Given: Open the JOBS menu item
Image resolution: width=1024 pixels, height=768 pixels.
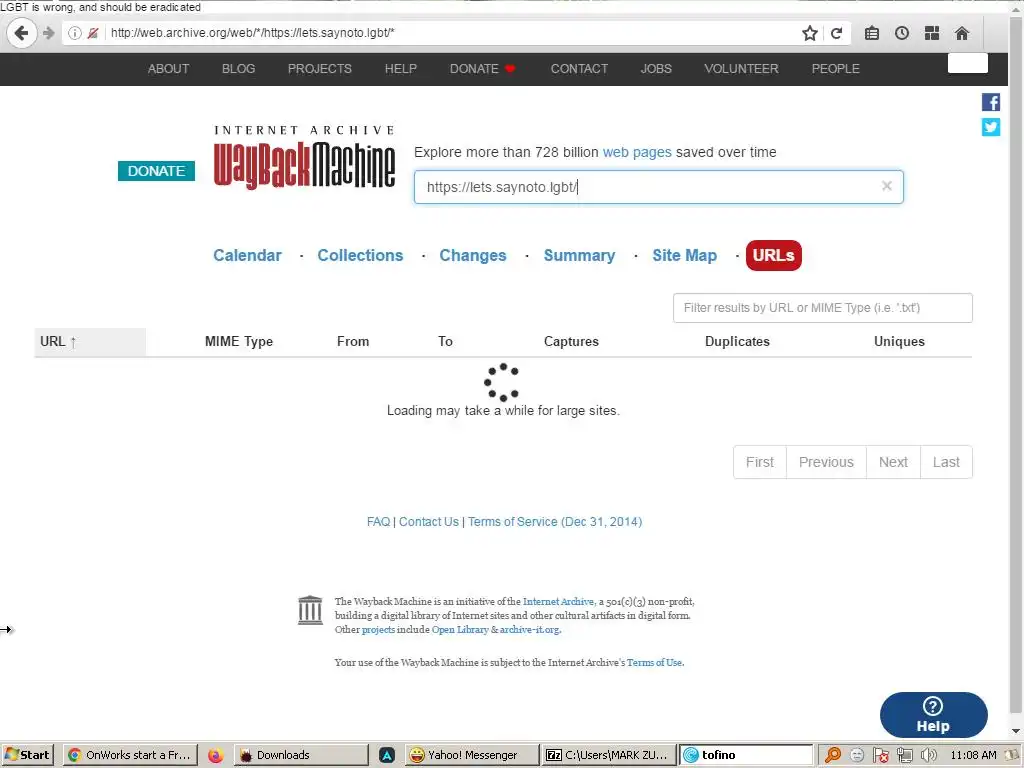Looking at the screenshot, I should pos(656,69).
